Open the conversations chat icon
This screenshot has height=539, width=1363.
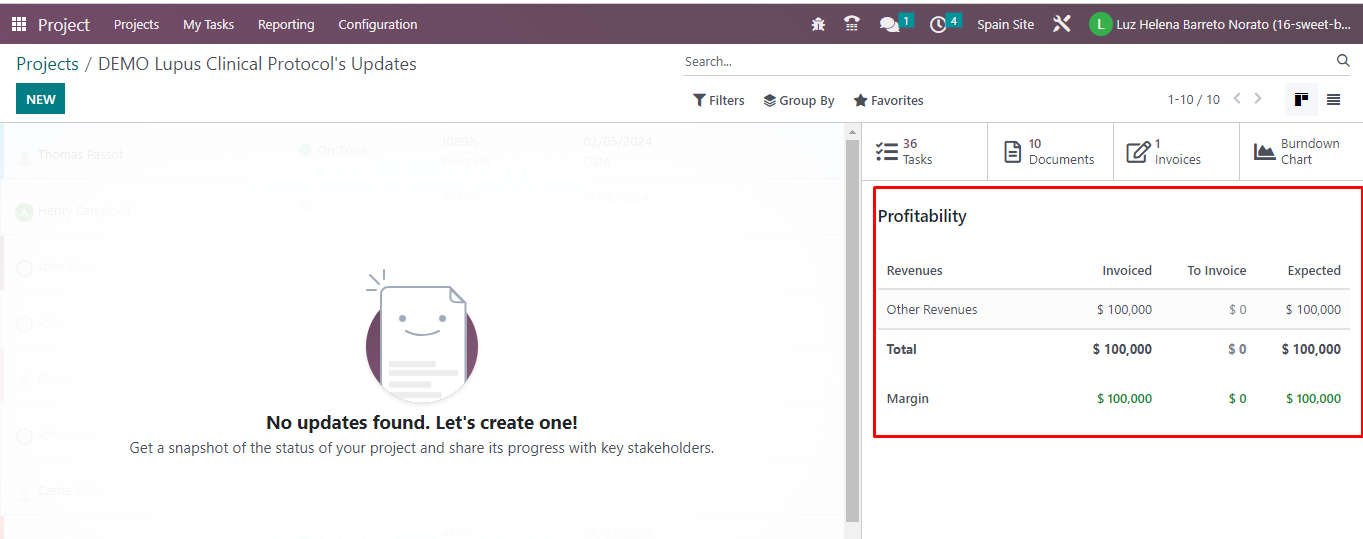click(889, 24)
